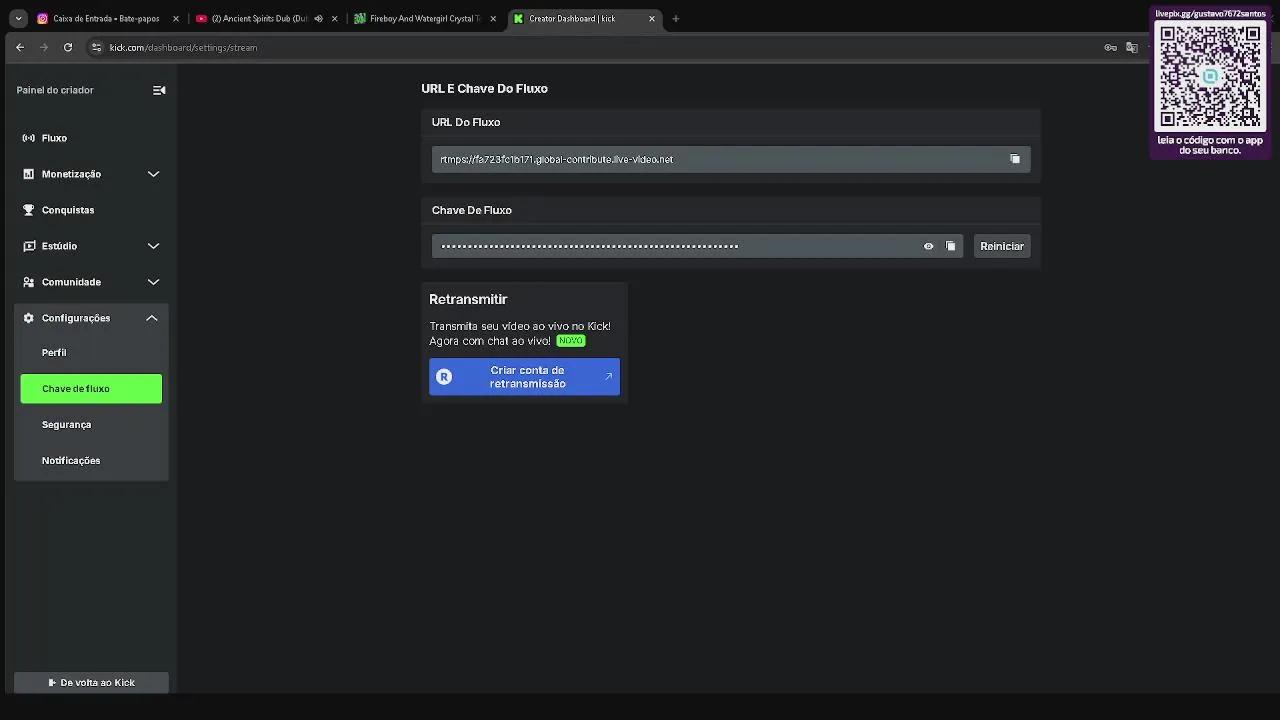Screen dimensions: 1280x720
Task: Click the NOVO badge
Action: pos(570,341)
